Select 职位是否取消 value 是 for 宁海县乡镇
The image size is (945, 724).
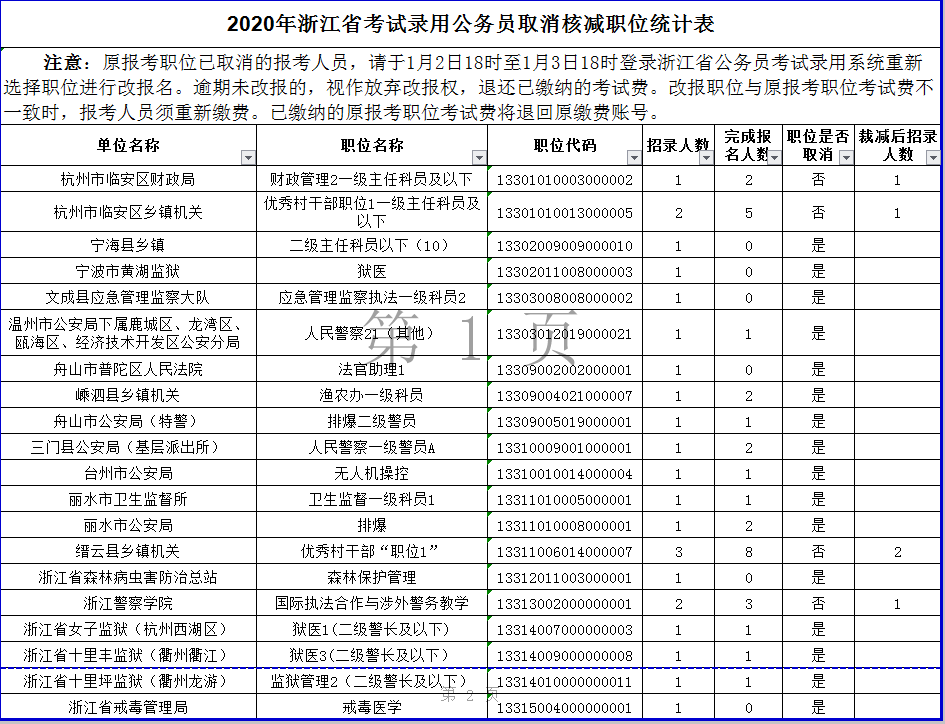[x=818, y=245]
